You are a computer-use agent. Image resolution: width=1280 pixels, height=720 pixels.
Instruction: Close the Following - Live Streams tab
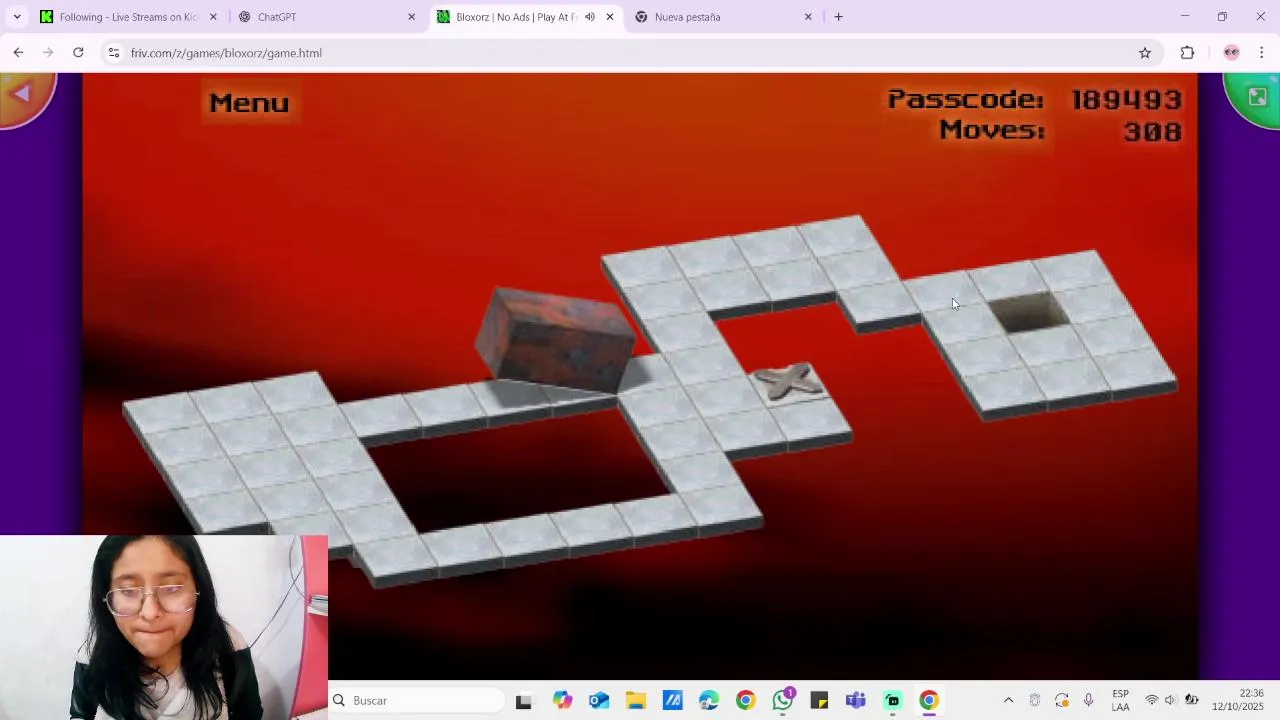pyautogui.click(x=213, y=17)
